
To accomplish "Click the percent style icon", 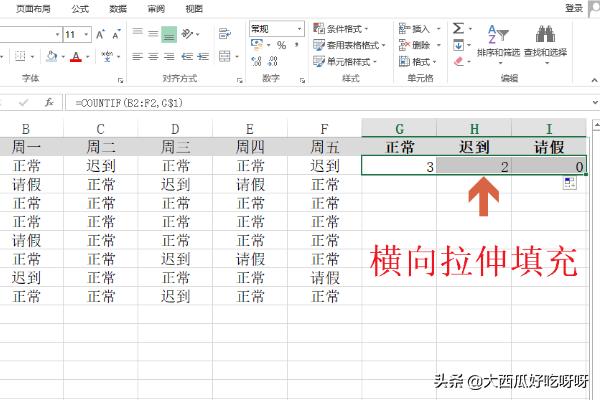I will (x=282, y=45).
